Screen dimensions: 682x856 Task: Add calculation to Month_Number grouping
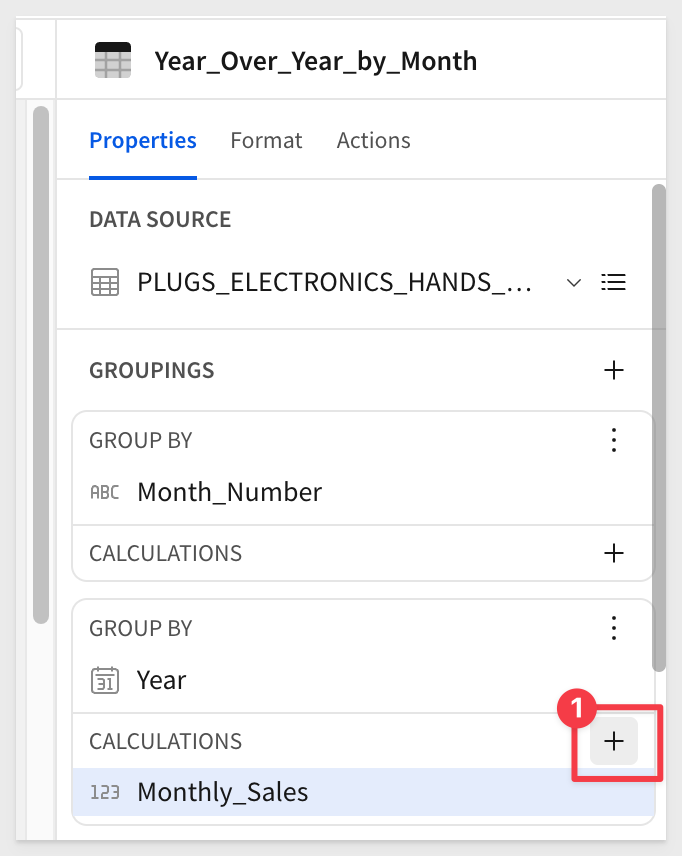coord(614,553)
